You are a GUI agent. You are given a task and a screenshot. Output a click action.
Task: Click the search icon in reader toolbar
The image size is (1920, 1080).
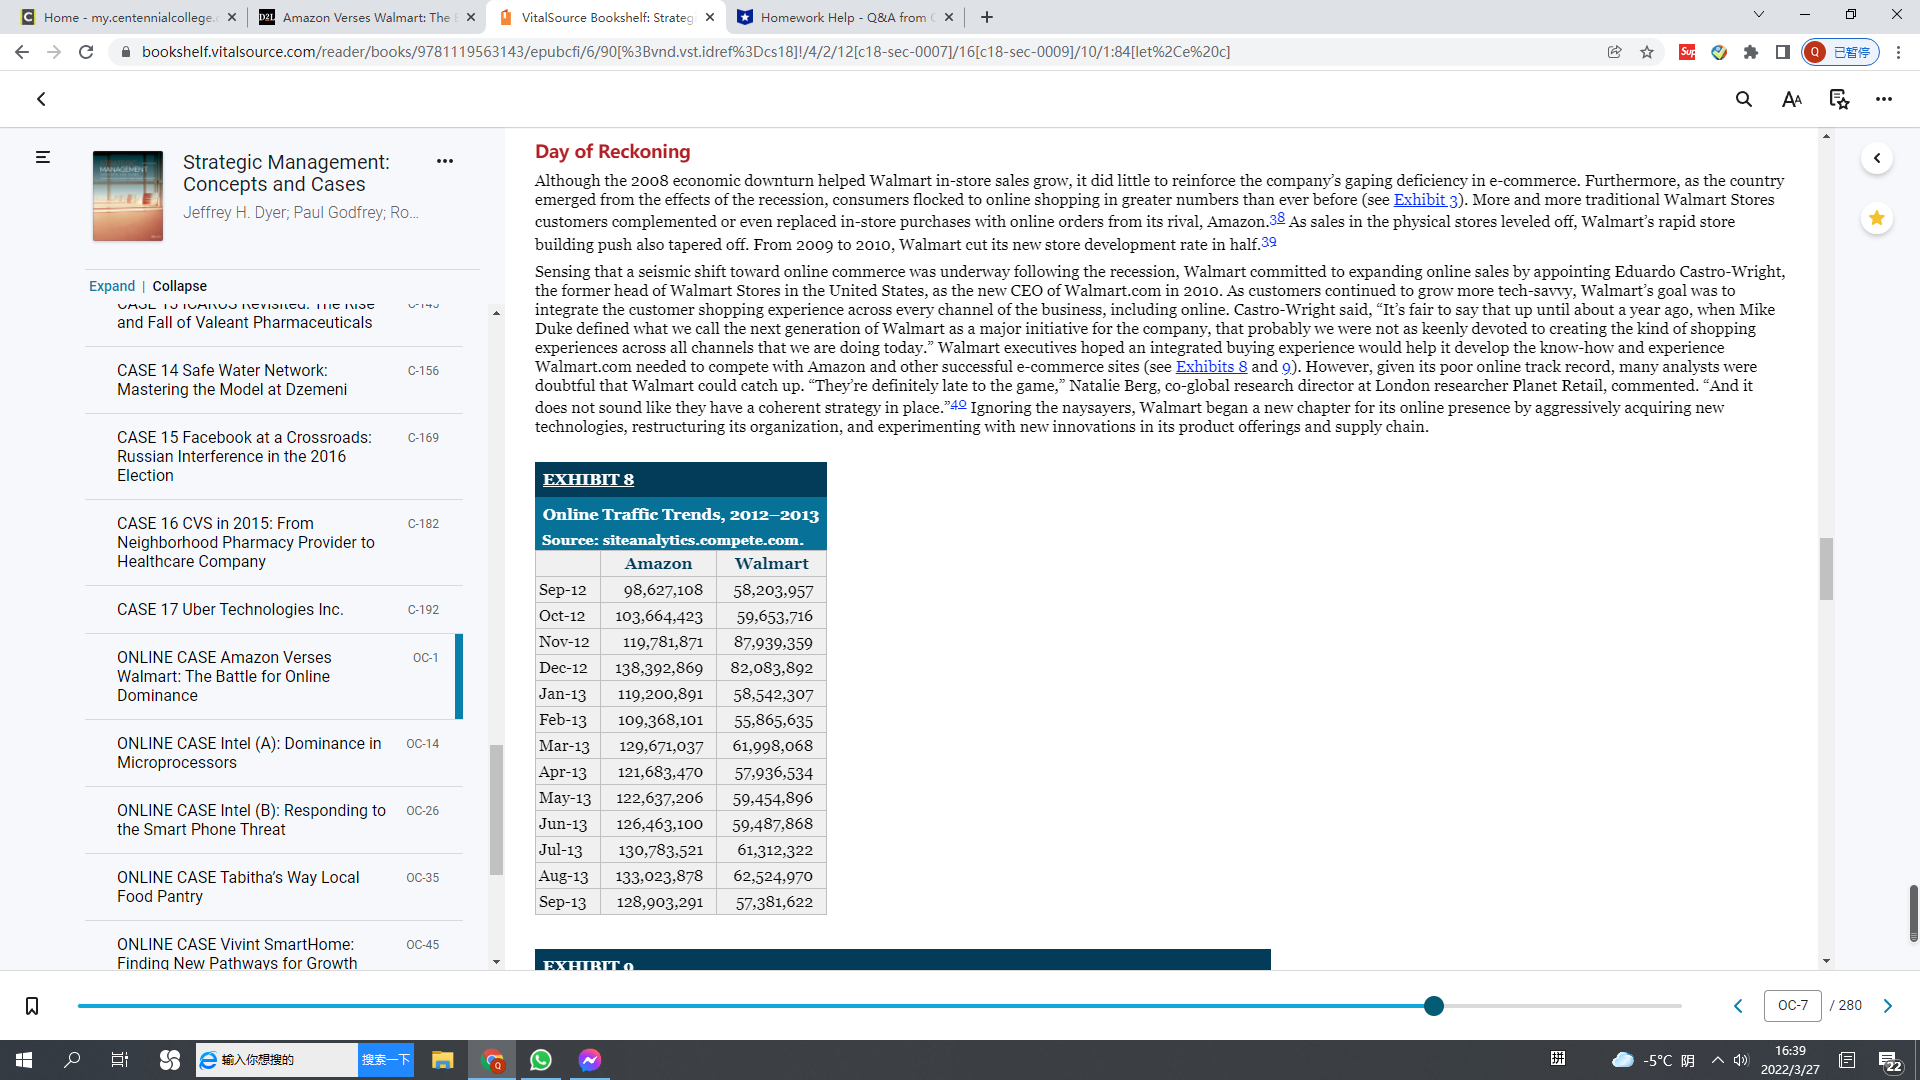pos(1743,100)
